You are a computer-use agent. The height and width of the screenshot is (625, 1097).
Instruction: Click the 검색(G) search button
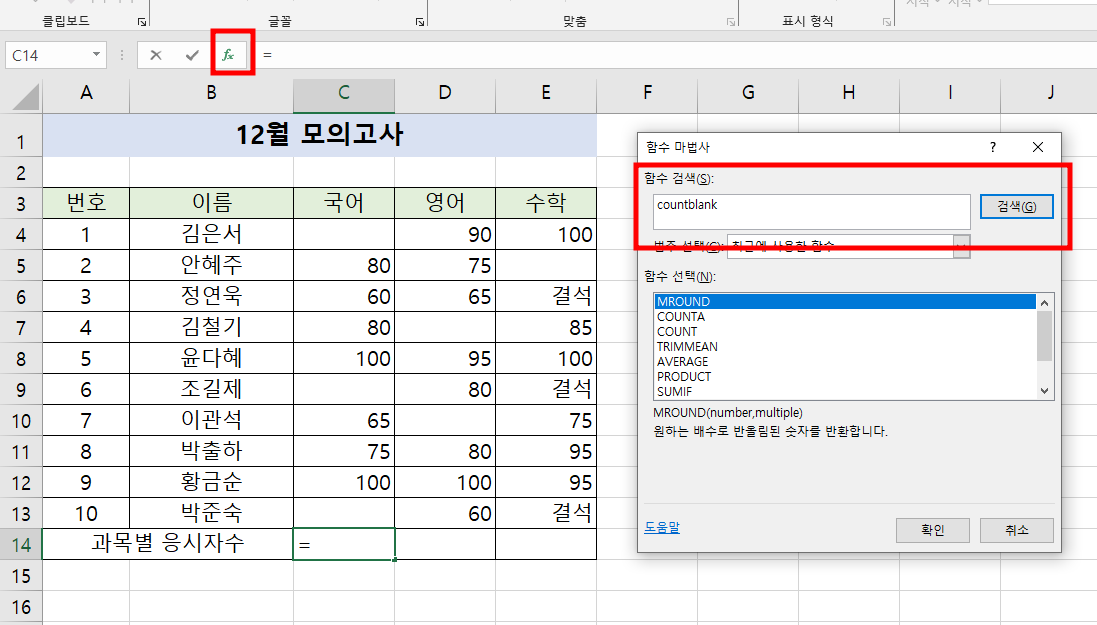coord(1017,206)
